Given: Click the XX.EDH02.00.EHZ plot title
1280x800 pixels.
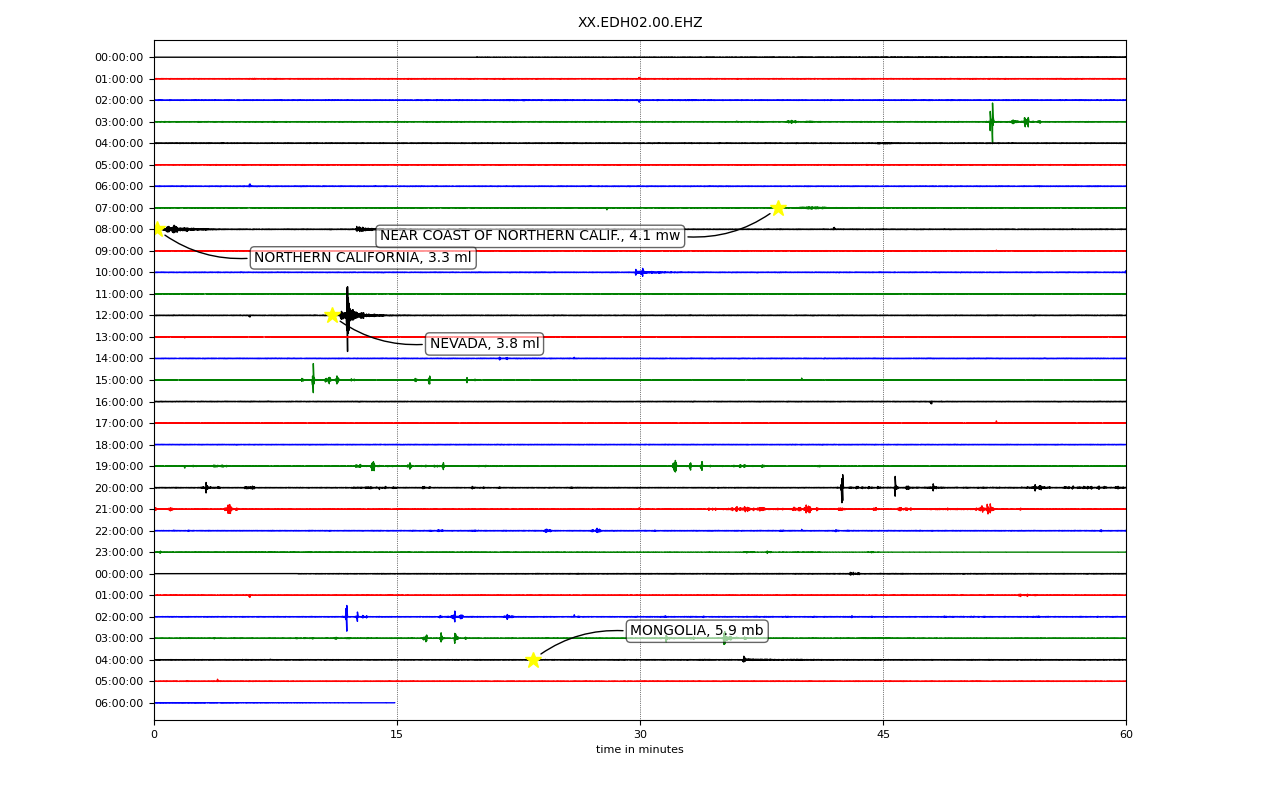Looking at the screenshot, I should point(640,23).
